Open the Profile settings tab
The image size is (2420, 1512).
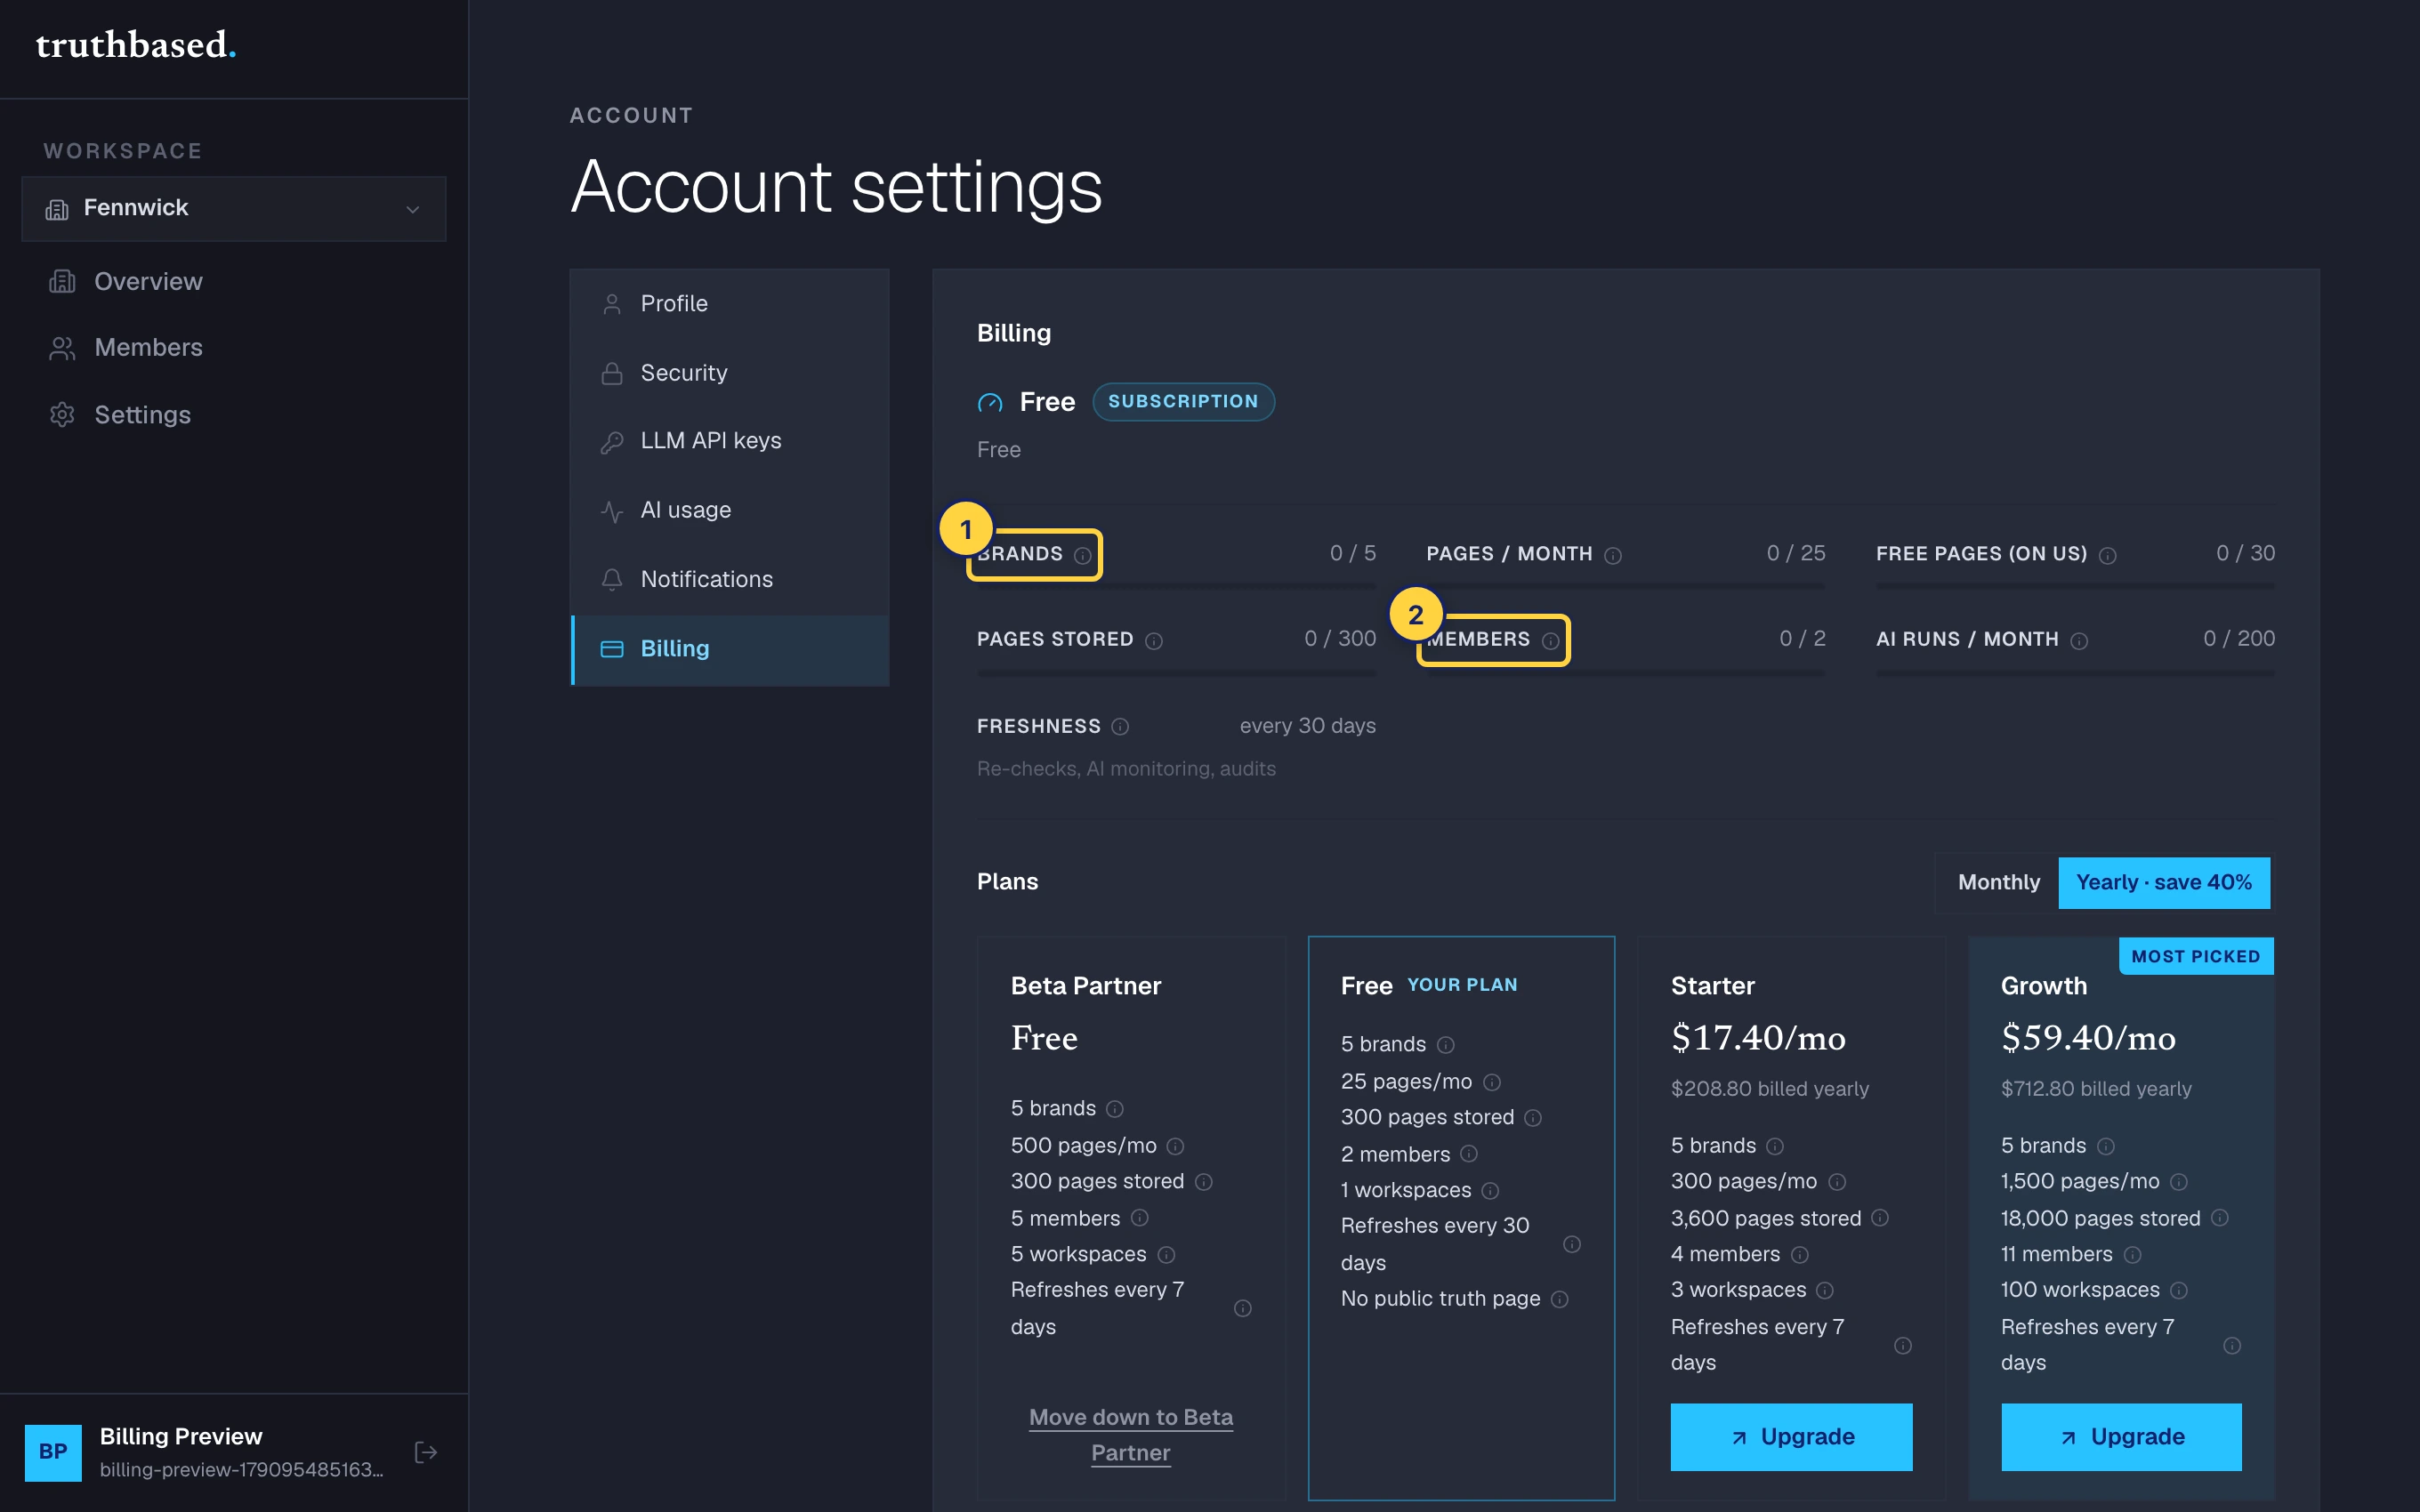coord(730,304)
